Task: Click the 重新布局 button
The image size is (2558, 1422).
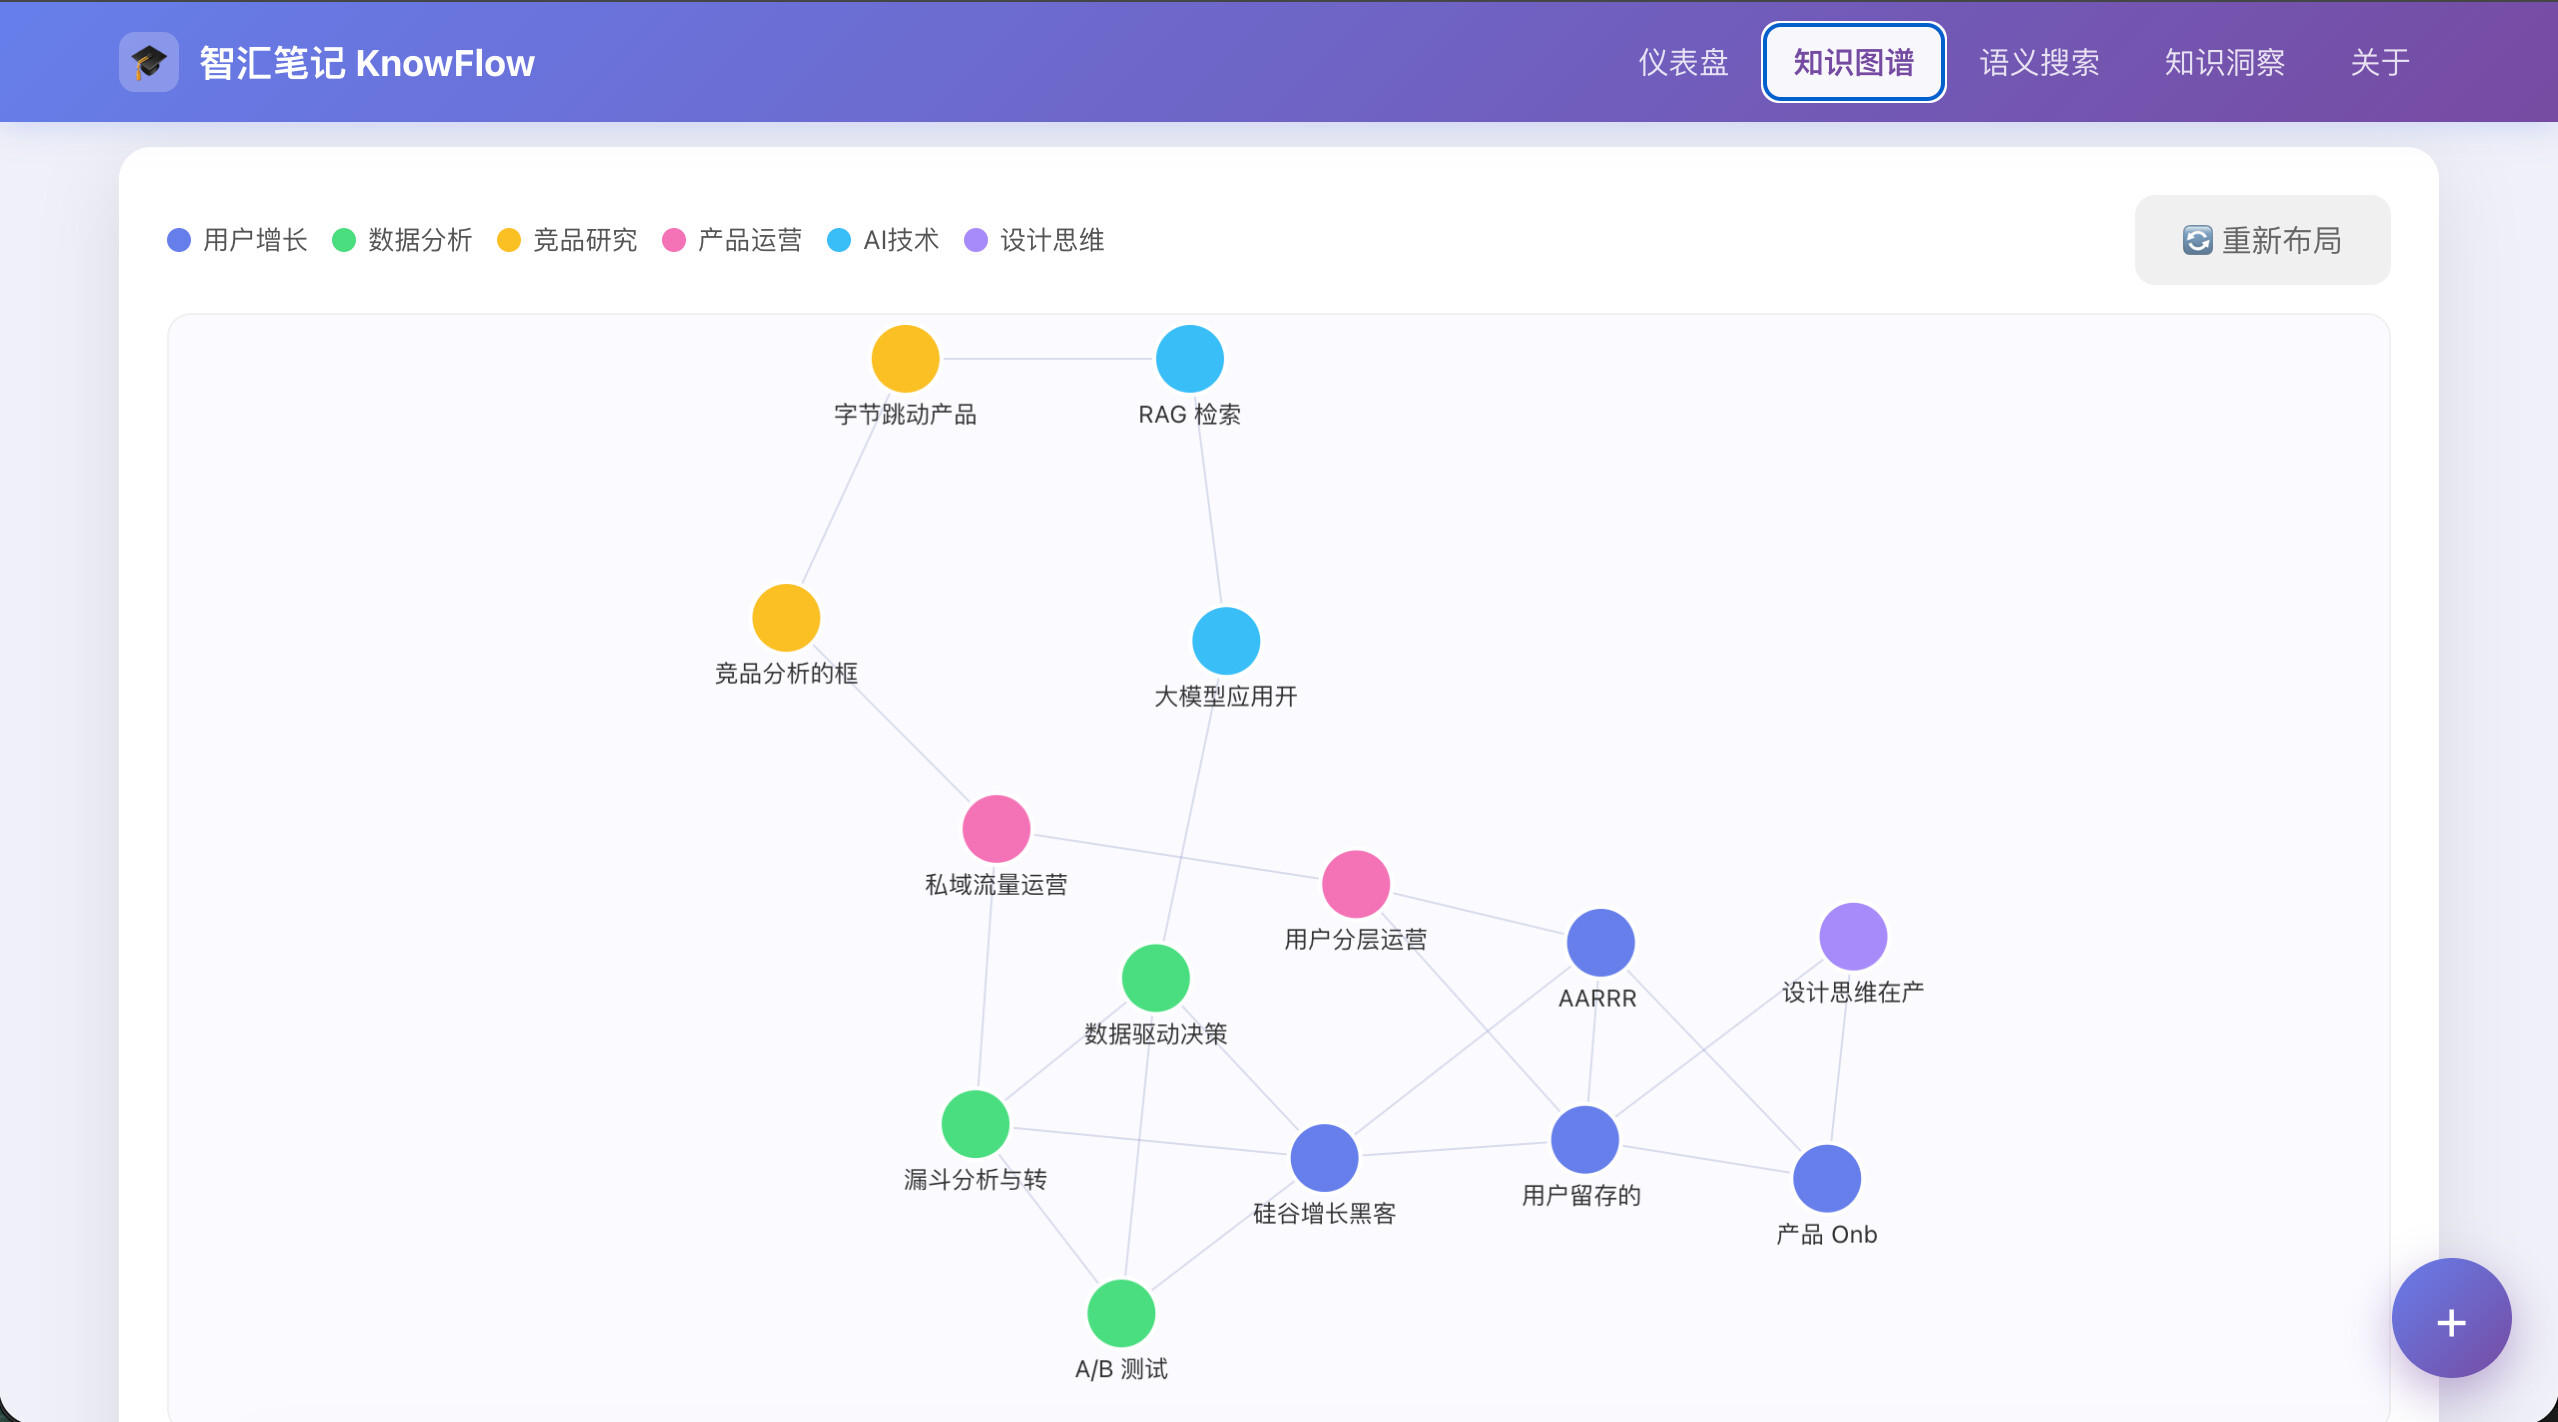Action: click(x=2262, y=240)
